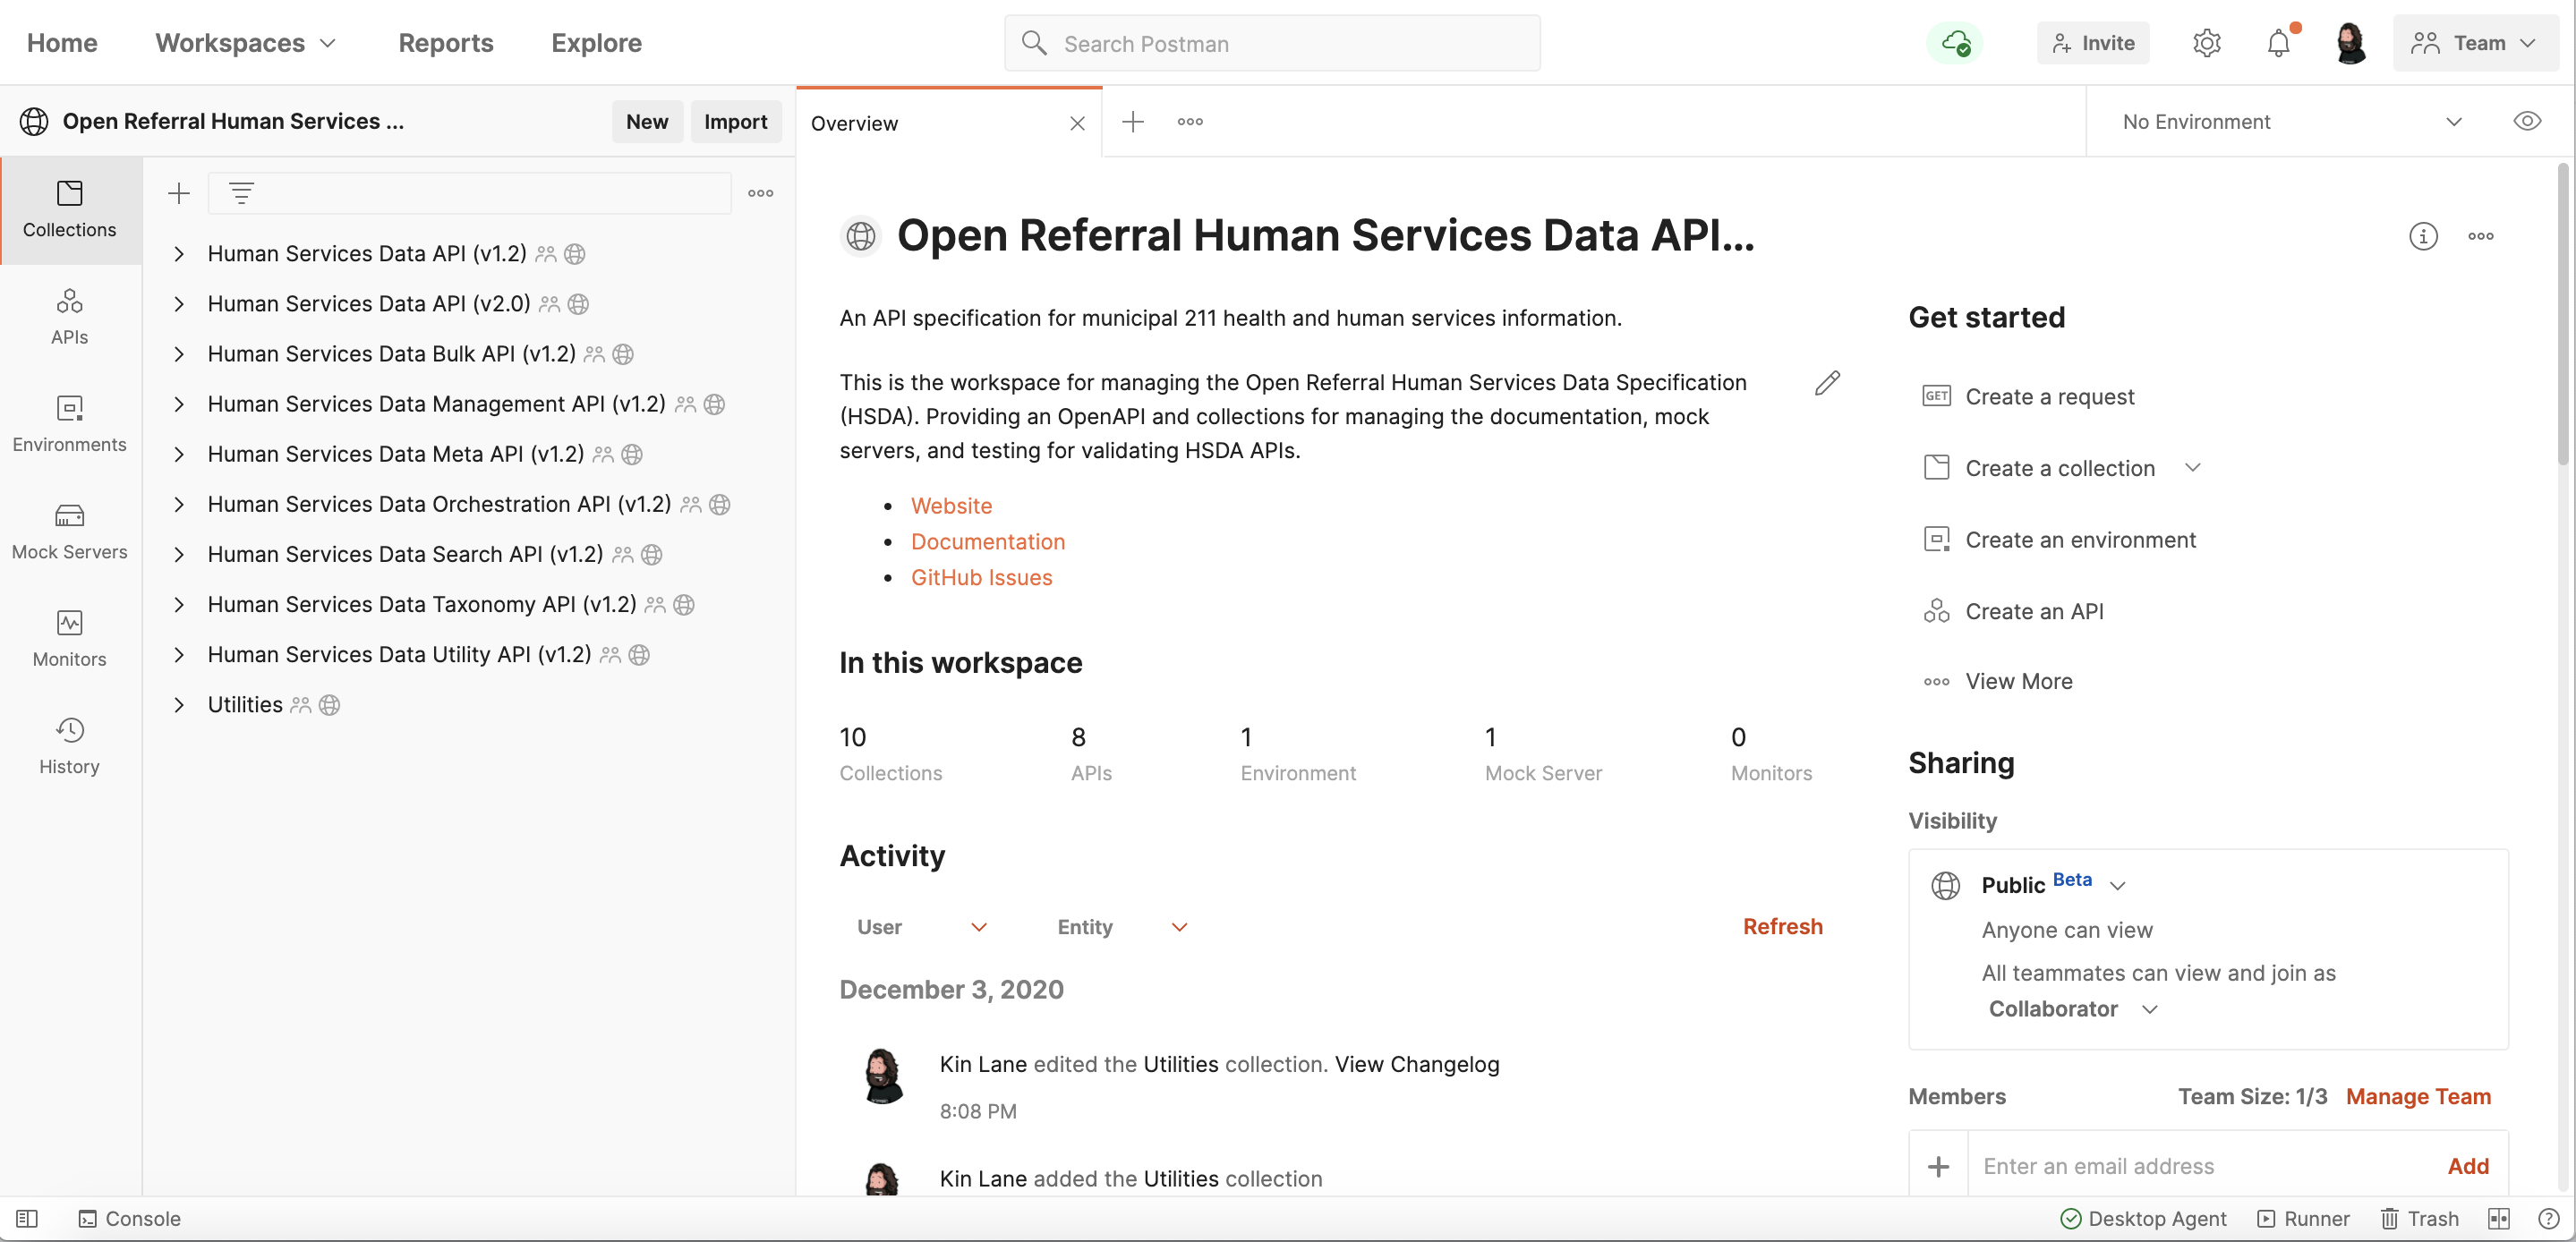This screenshot has height=1242, width=2576.
Task: Click the New button
Action: (x=647, y=121)
